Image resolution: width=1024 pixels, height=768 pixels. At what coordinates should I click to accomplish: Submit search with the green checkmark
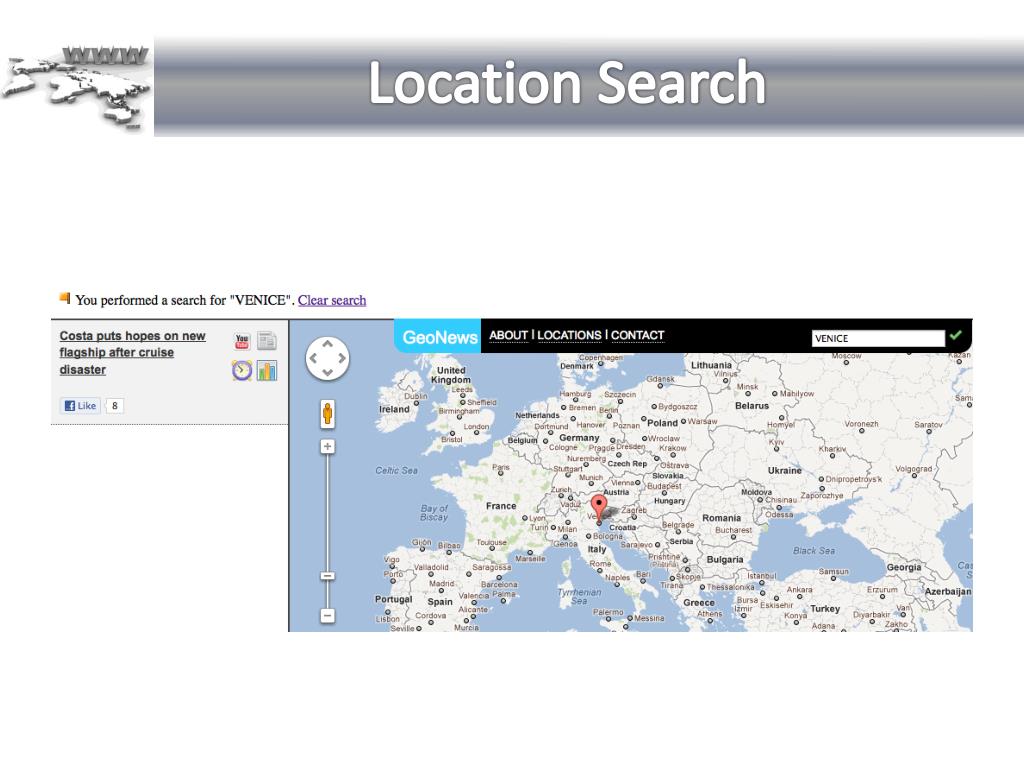tap(955, 336)
